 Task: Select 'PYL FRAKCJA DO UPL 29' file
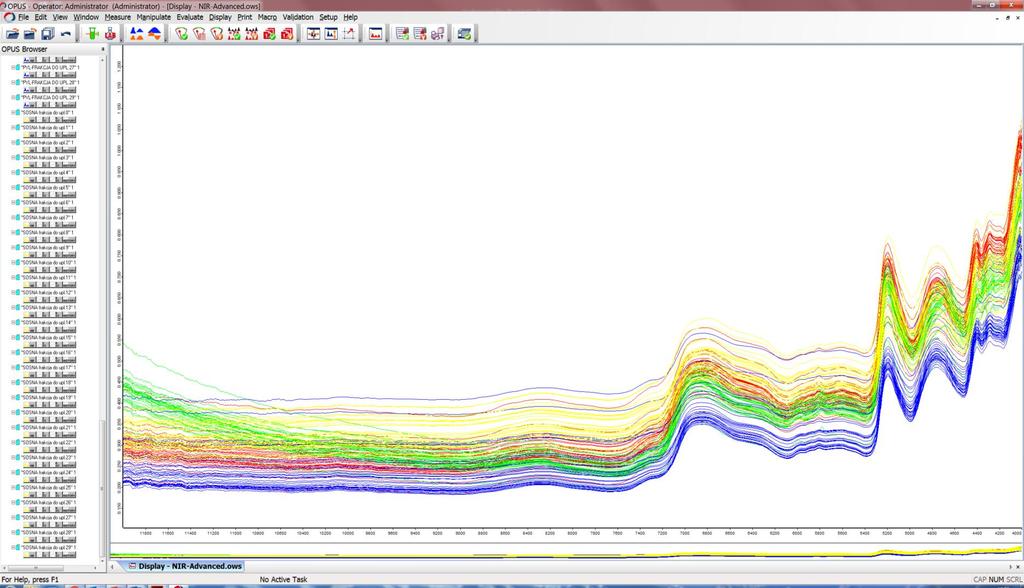coord(50,97)
